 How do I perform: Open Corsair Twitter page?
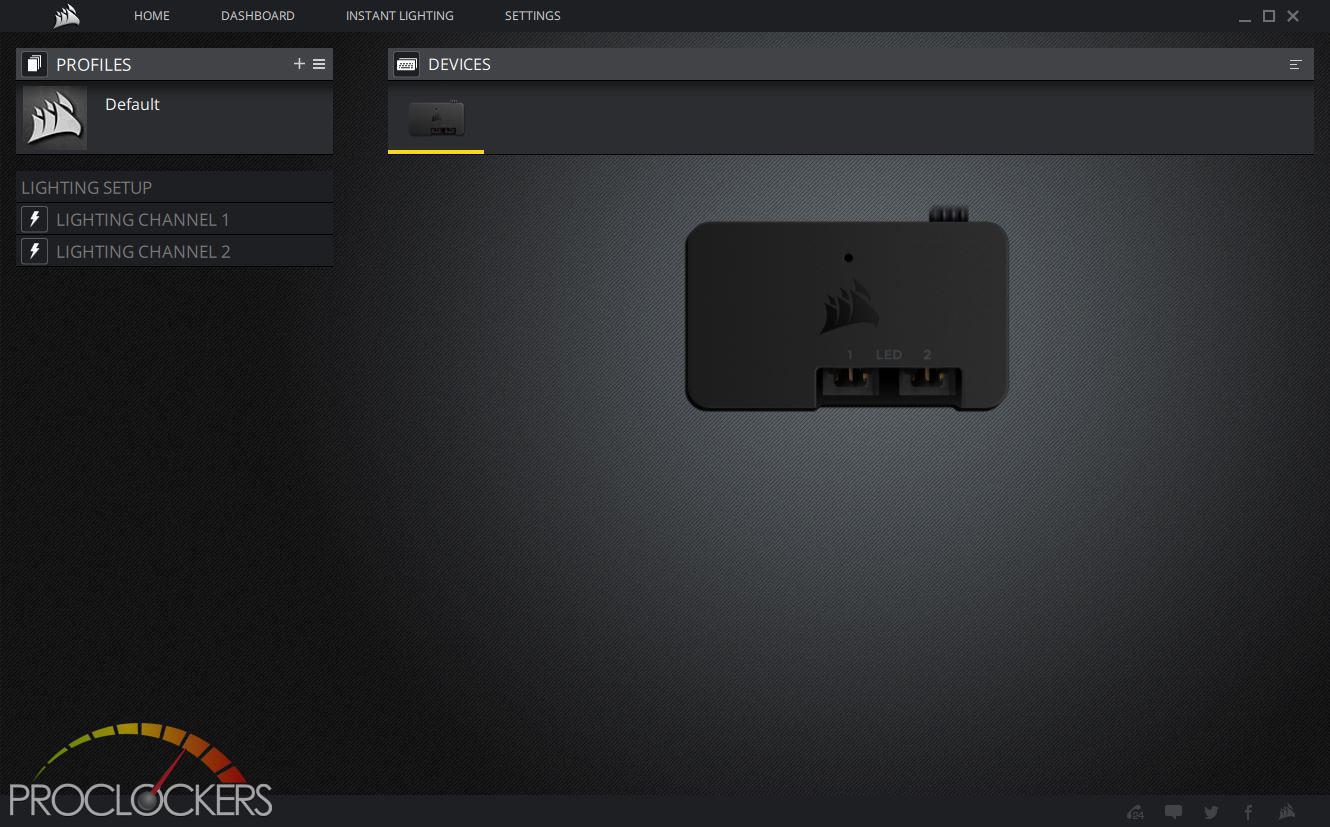tap(1211, 812)
